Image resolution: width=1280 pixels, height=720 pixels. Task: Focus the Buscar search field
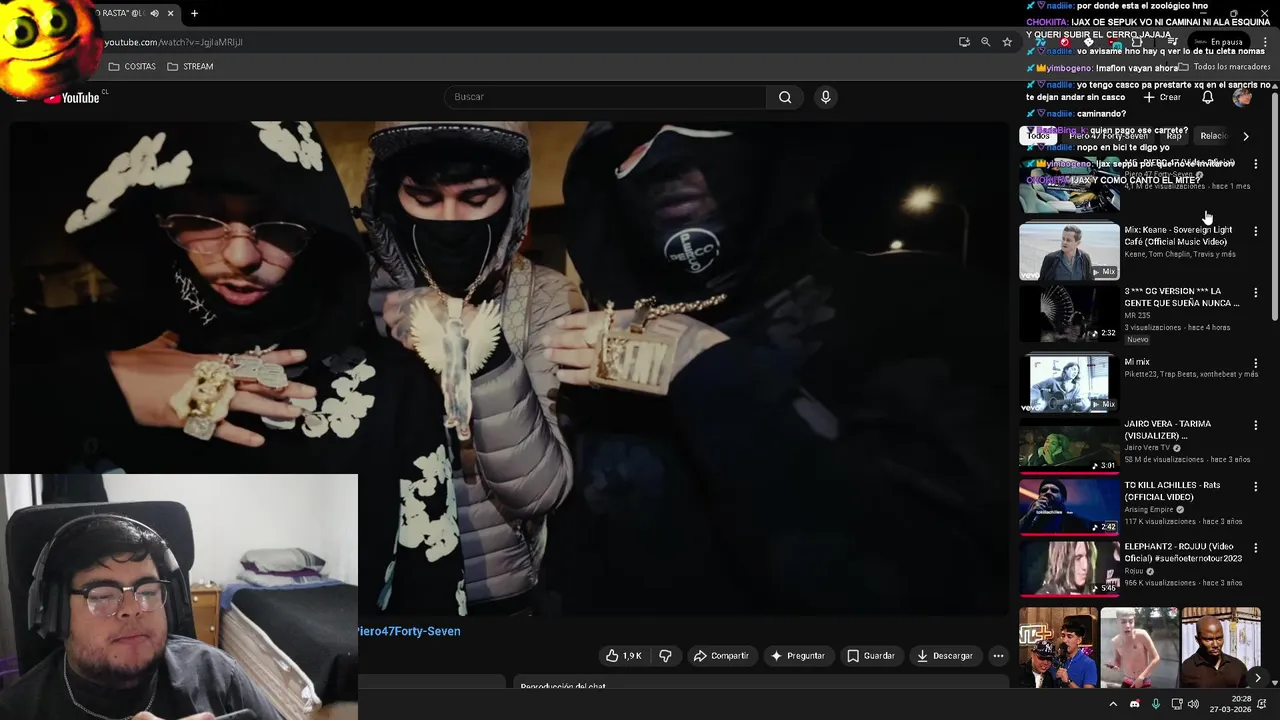click(x=605, y=97)
